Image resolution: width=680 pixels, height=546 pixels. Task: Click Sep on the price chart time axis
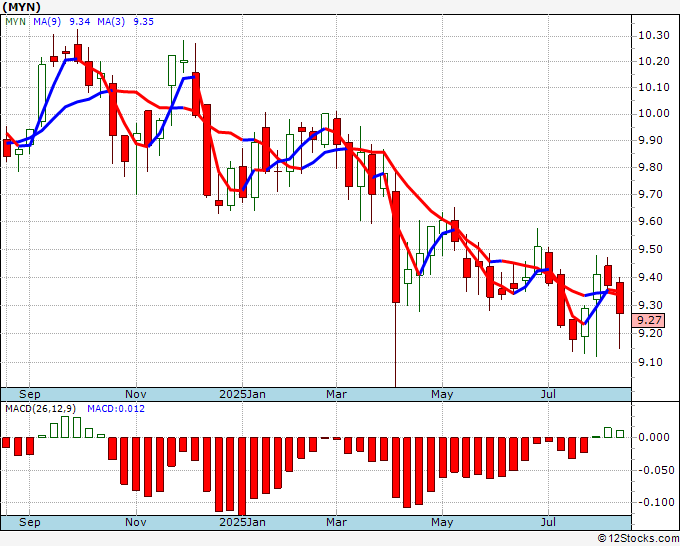[29, 394]
